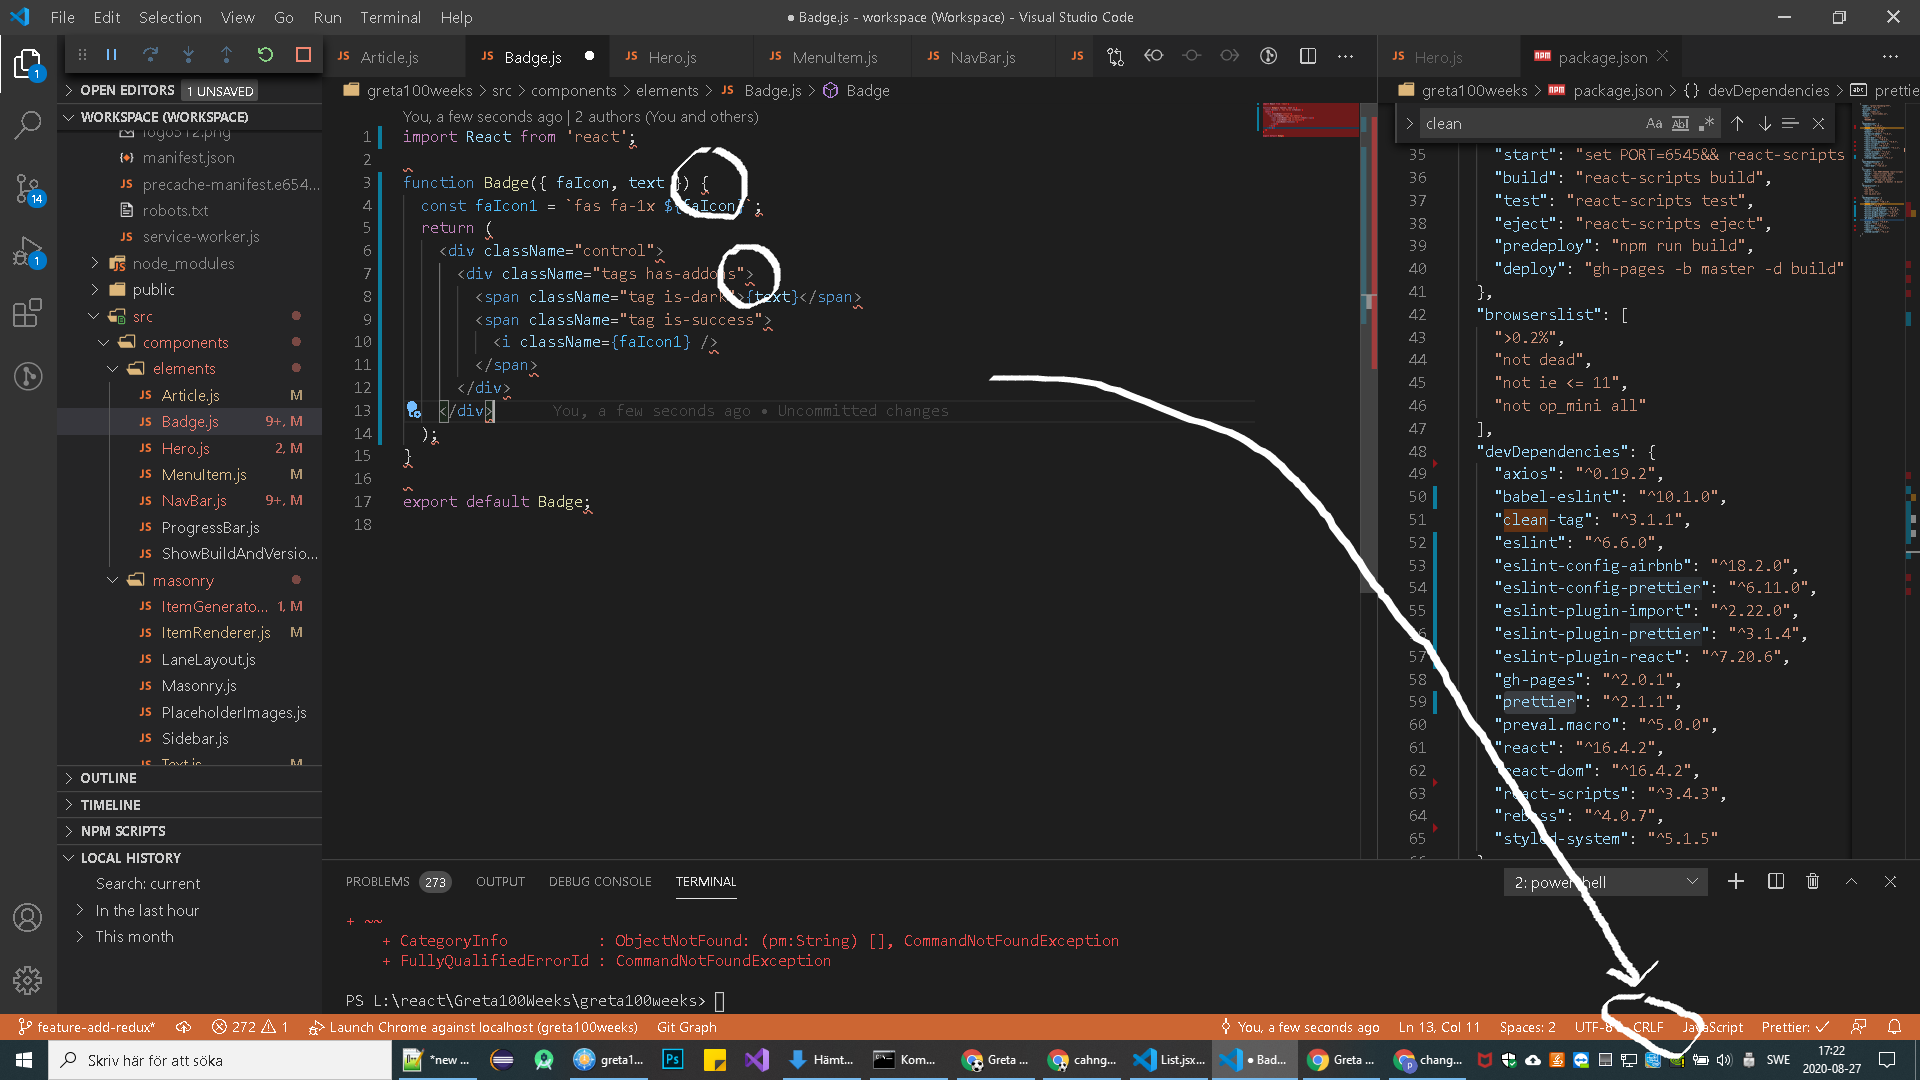This screenshot has height=1080, width=1920.
Task: Open the Explorer view in activity bar
Action: 28,64
